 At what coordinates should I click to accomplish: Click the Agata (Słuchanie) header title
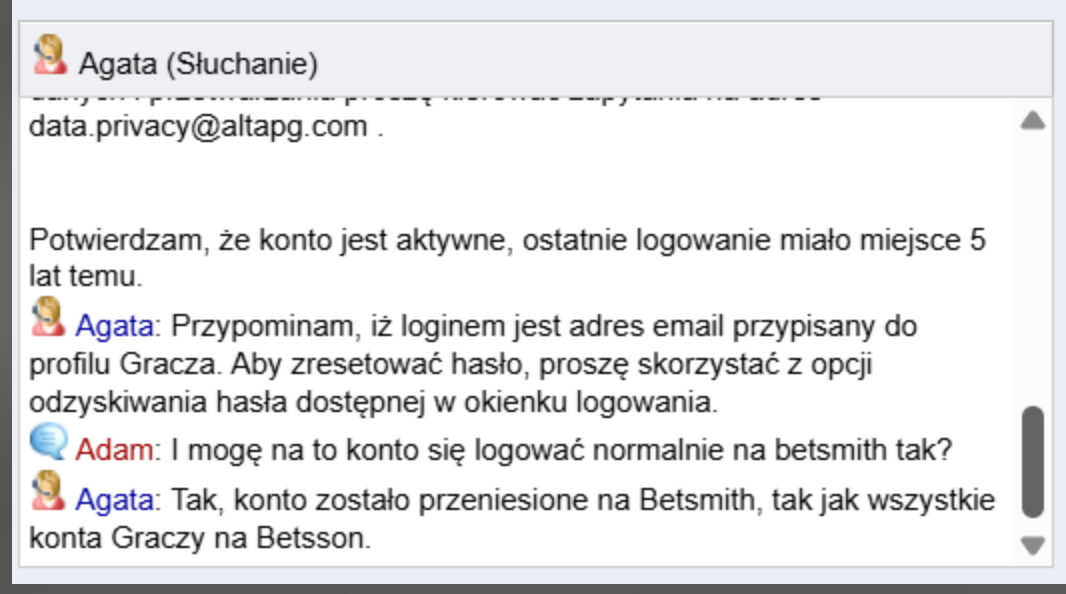point(198,64)
